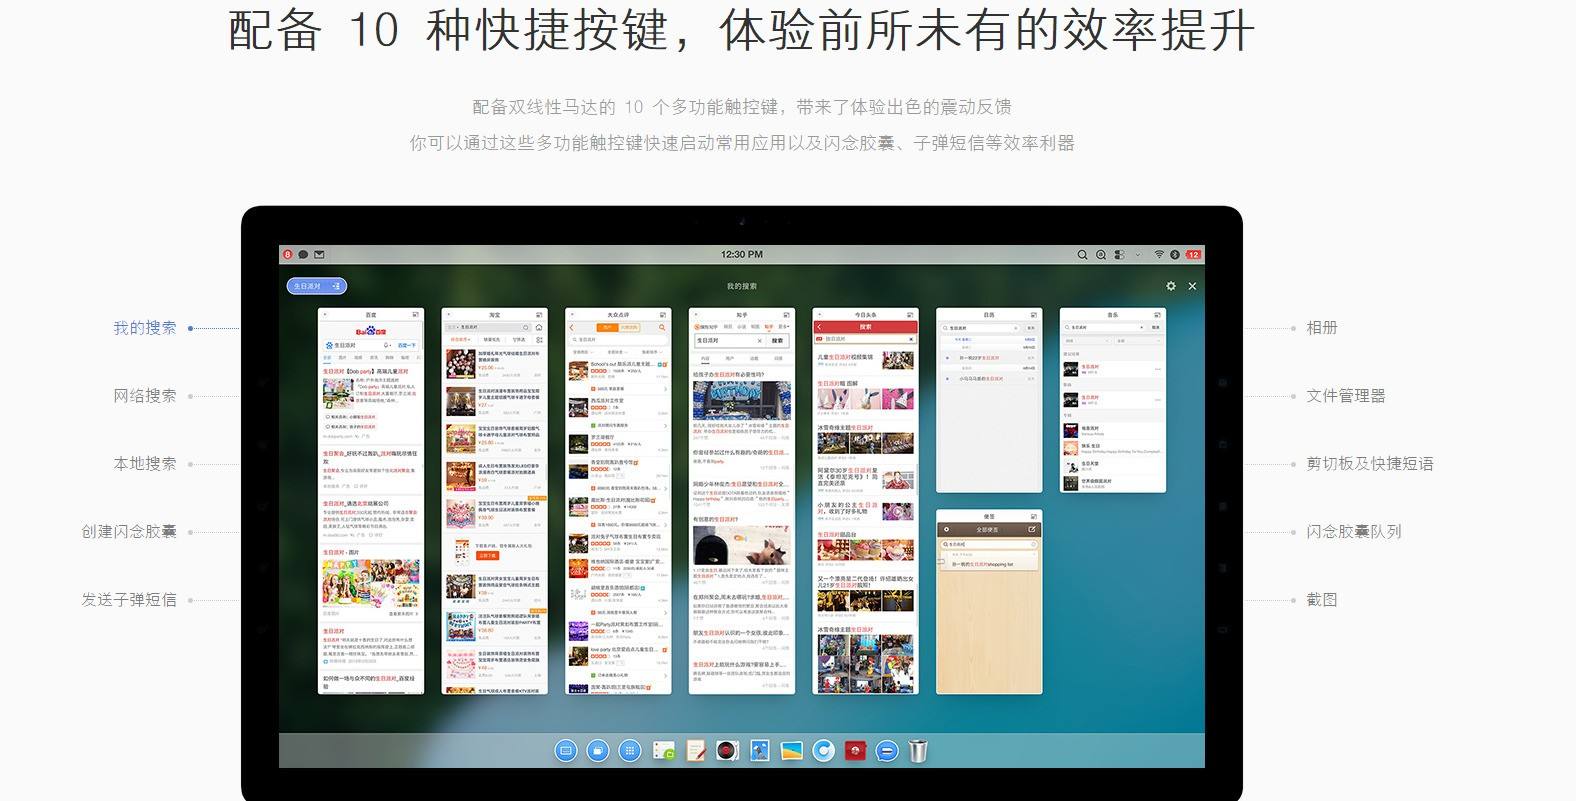Click the Wi-Fi icon in status bar

tap(1159, 254)
